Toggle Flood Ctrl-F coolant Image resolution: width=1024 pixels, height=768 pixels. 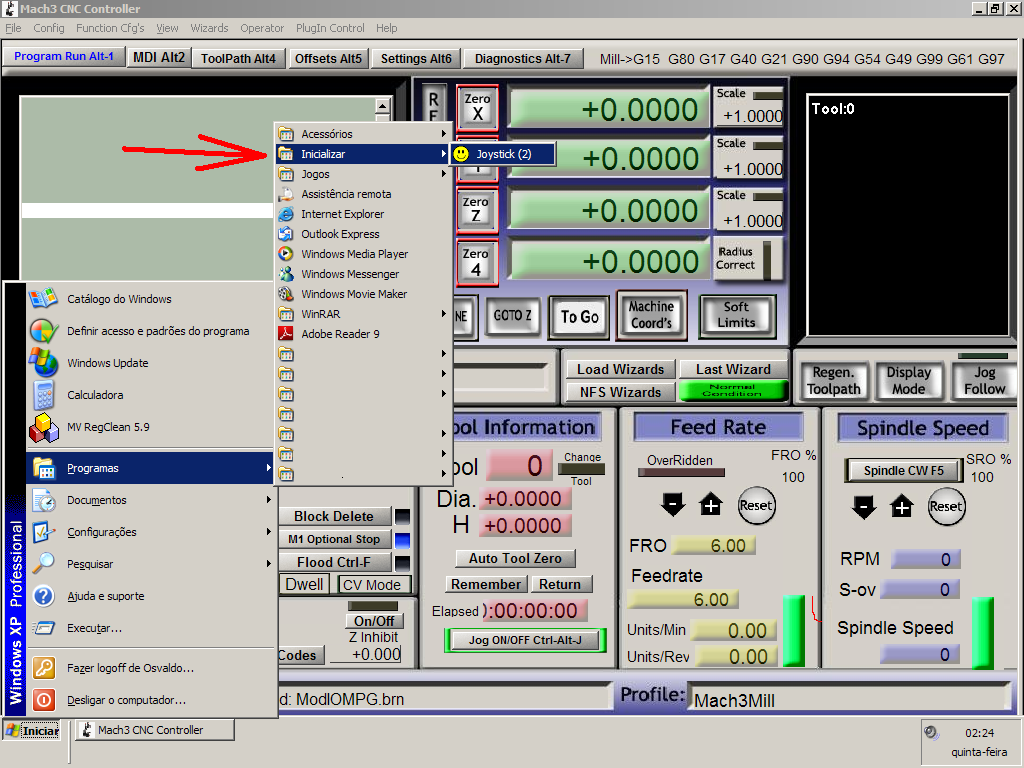tap(334, 562)
